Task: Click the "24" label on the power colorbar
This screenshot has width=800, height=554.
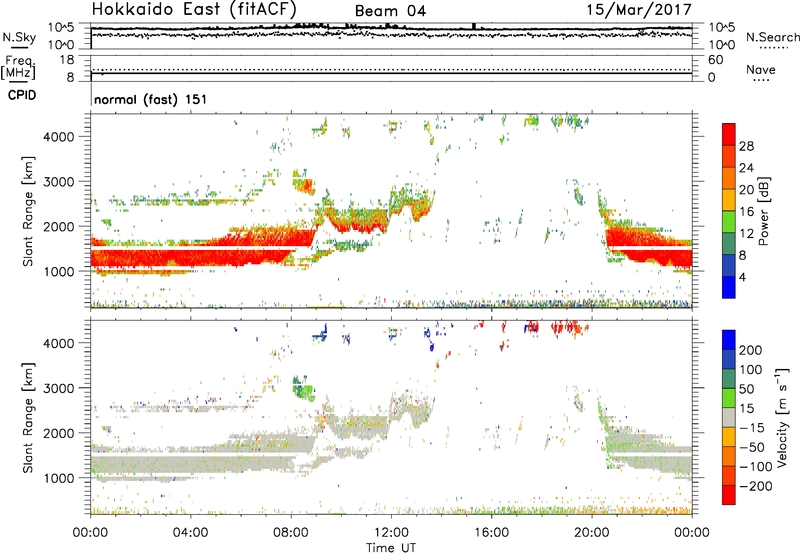Action: click(746, 168)
